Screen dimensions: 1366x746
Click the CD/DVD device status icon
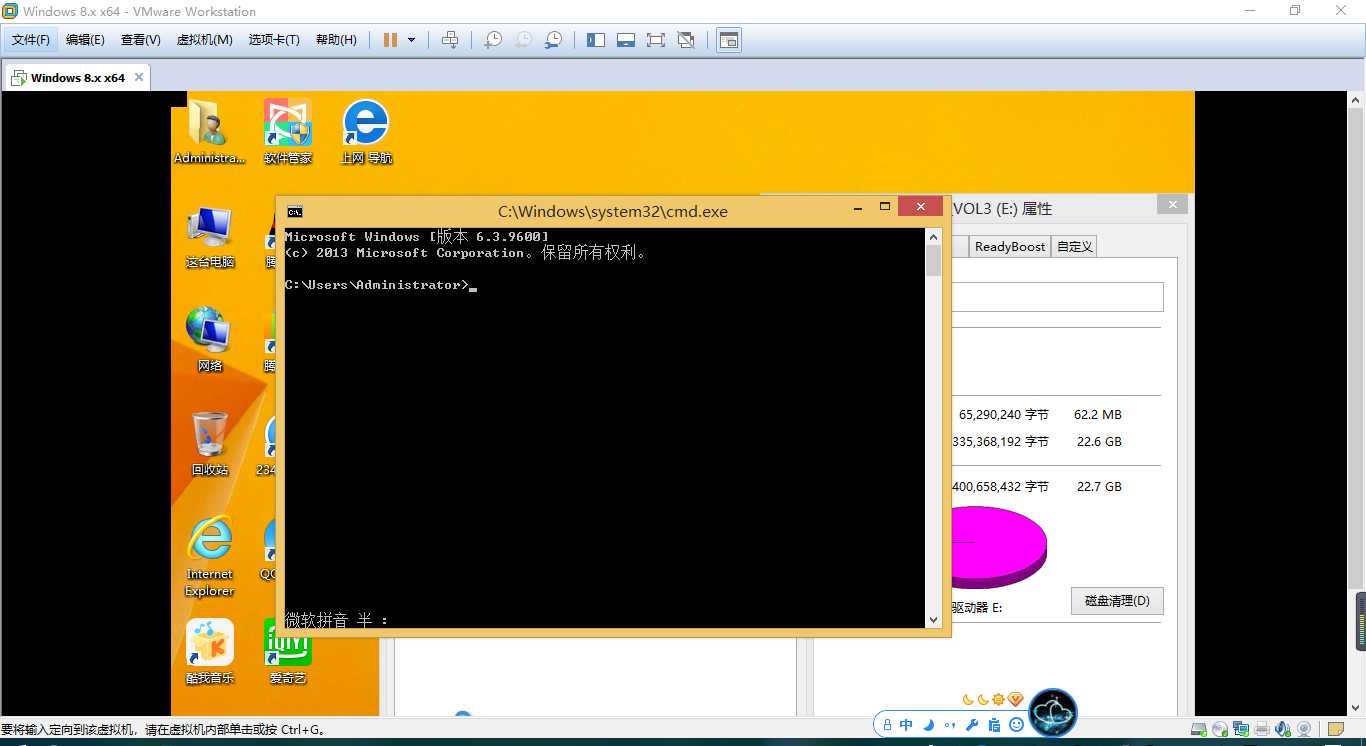click(x=1220, y=729)
